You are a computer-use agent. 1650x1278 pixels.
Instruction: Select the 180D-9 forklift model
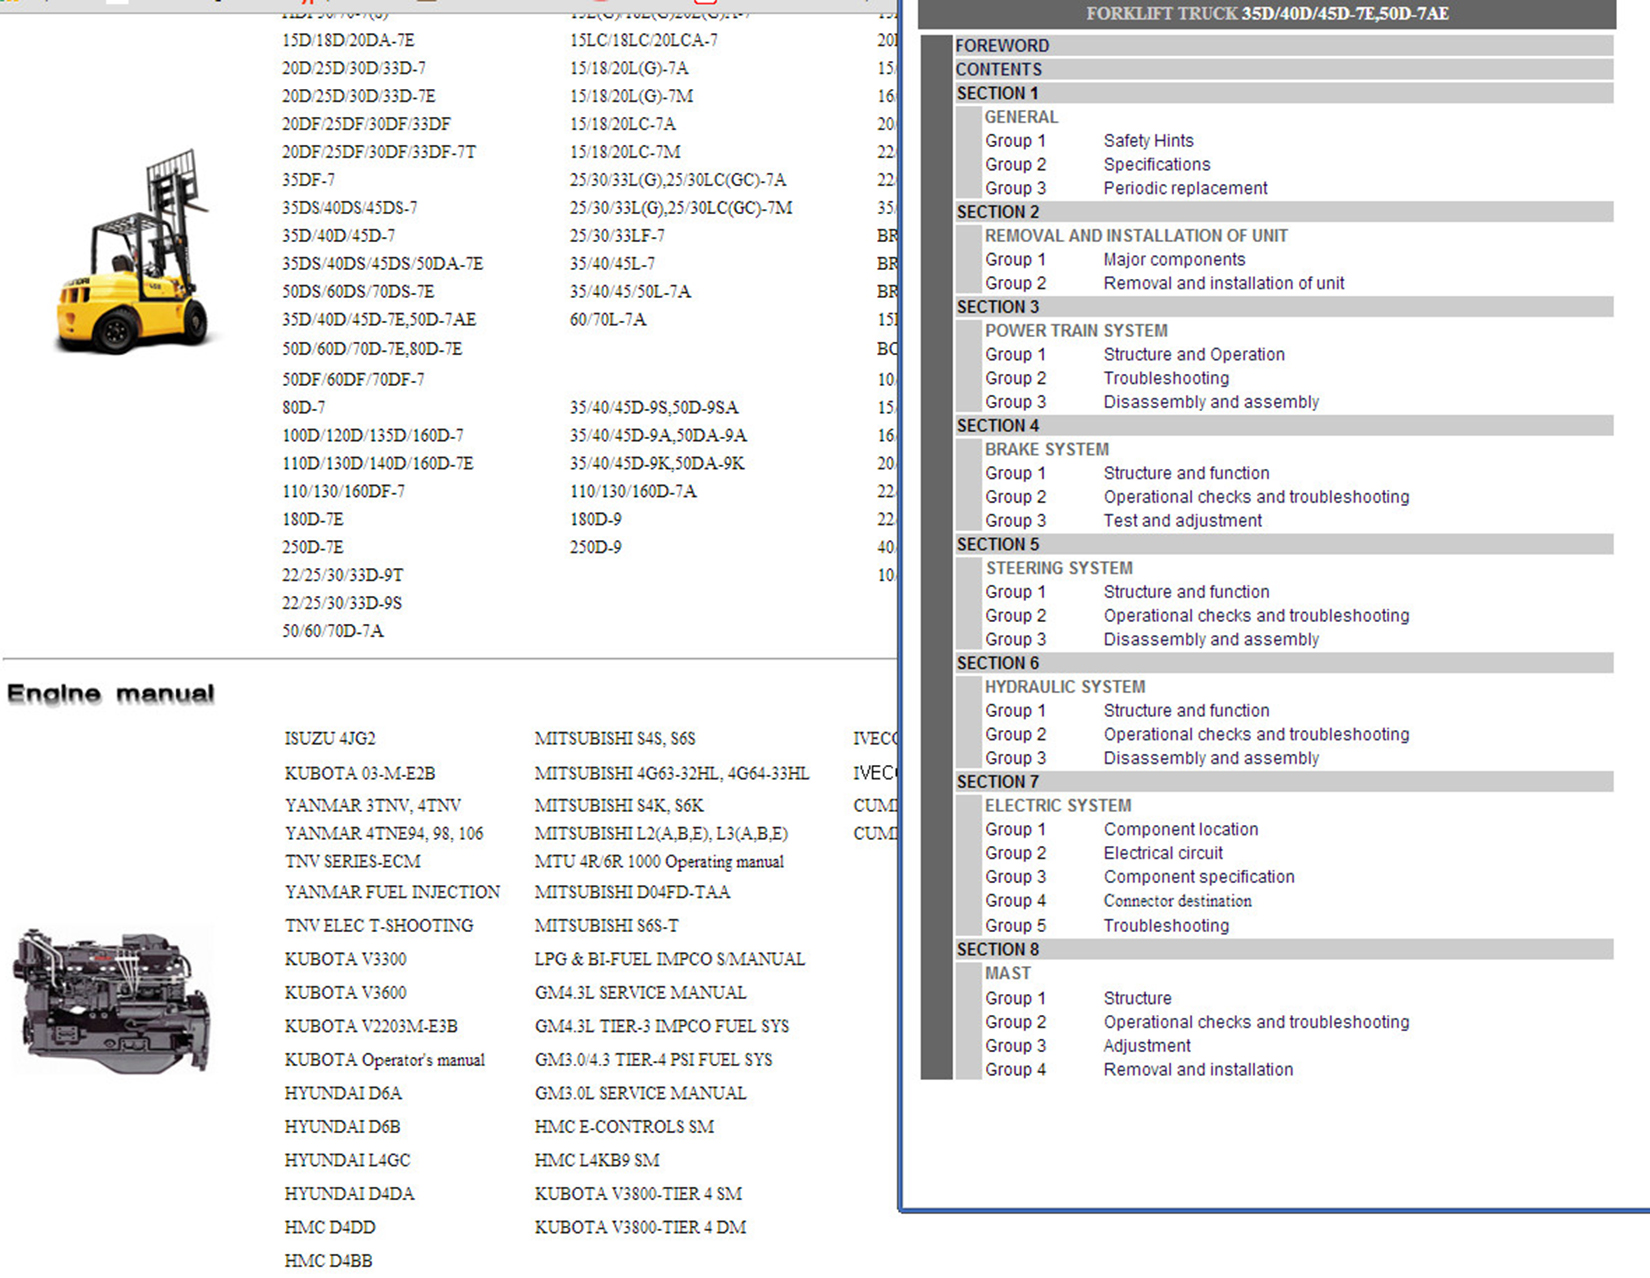coord(595,520)
